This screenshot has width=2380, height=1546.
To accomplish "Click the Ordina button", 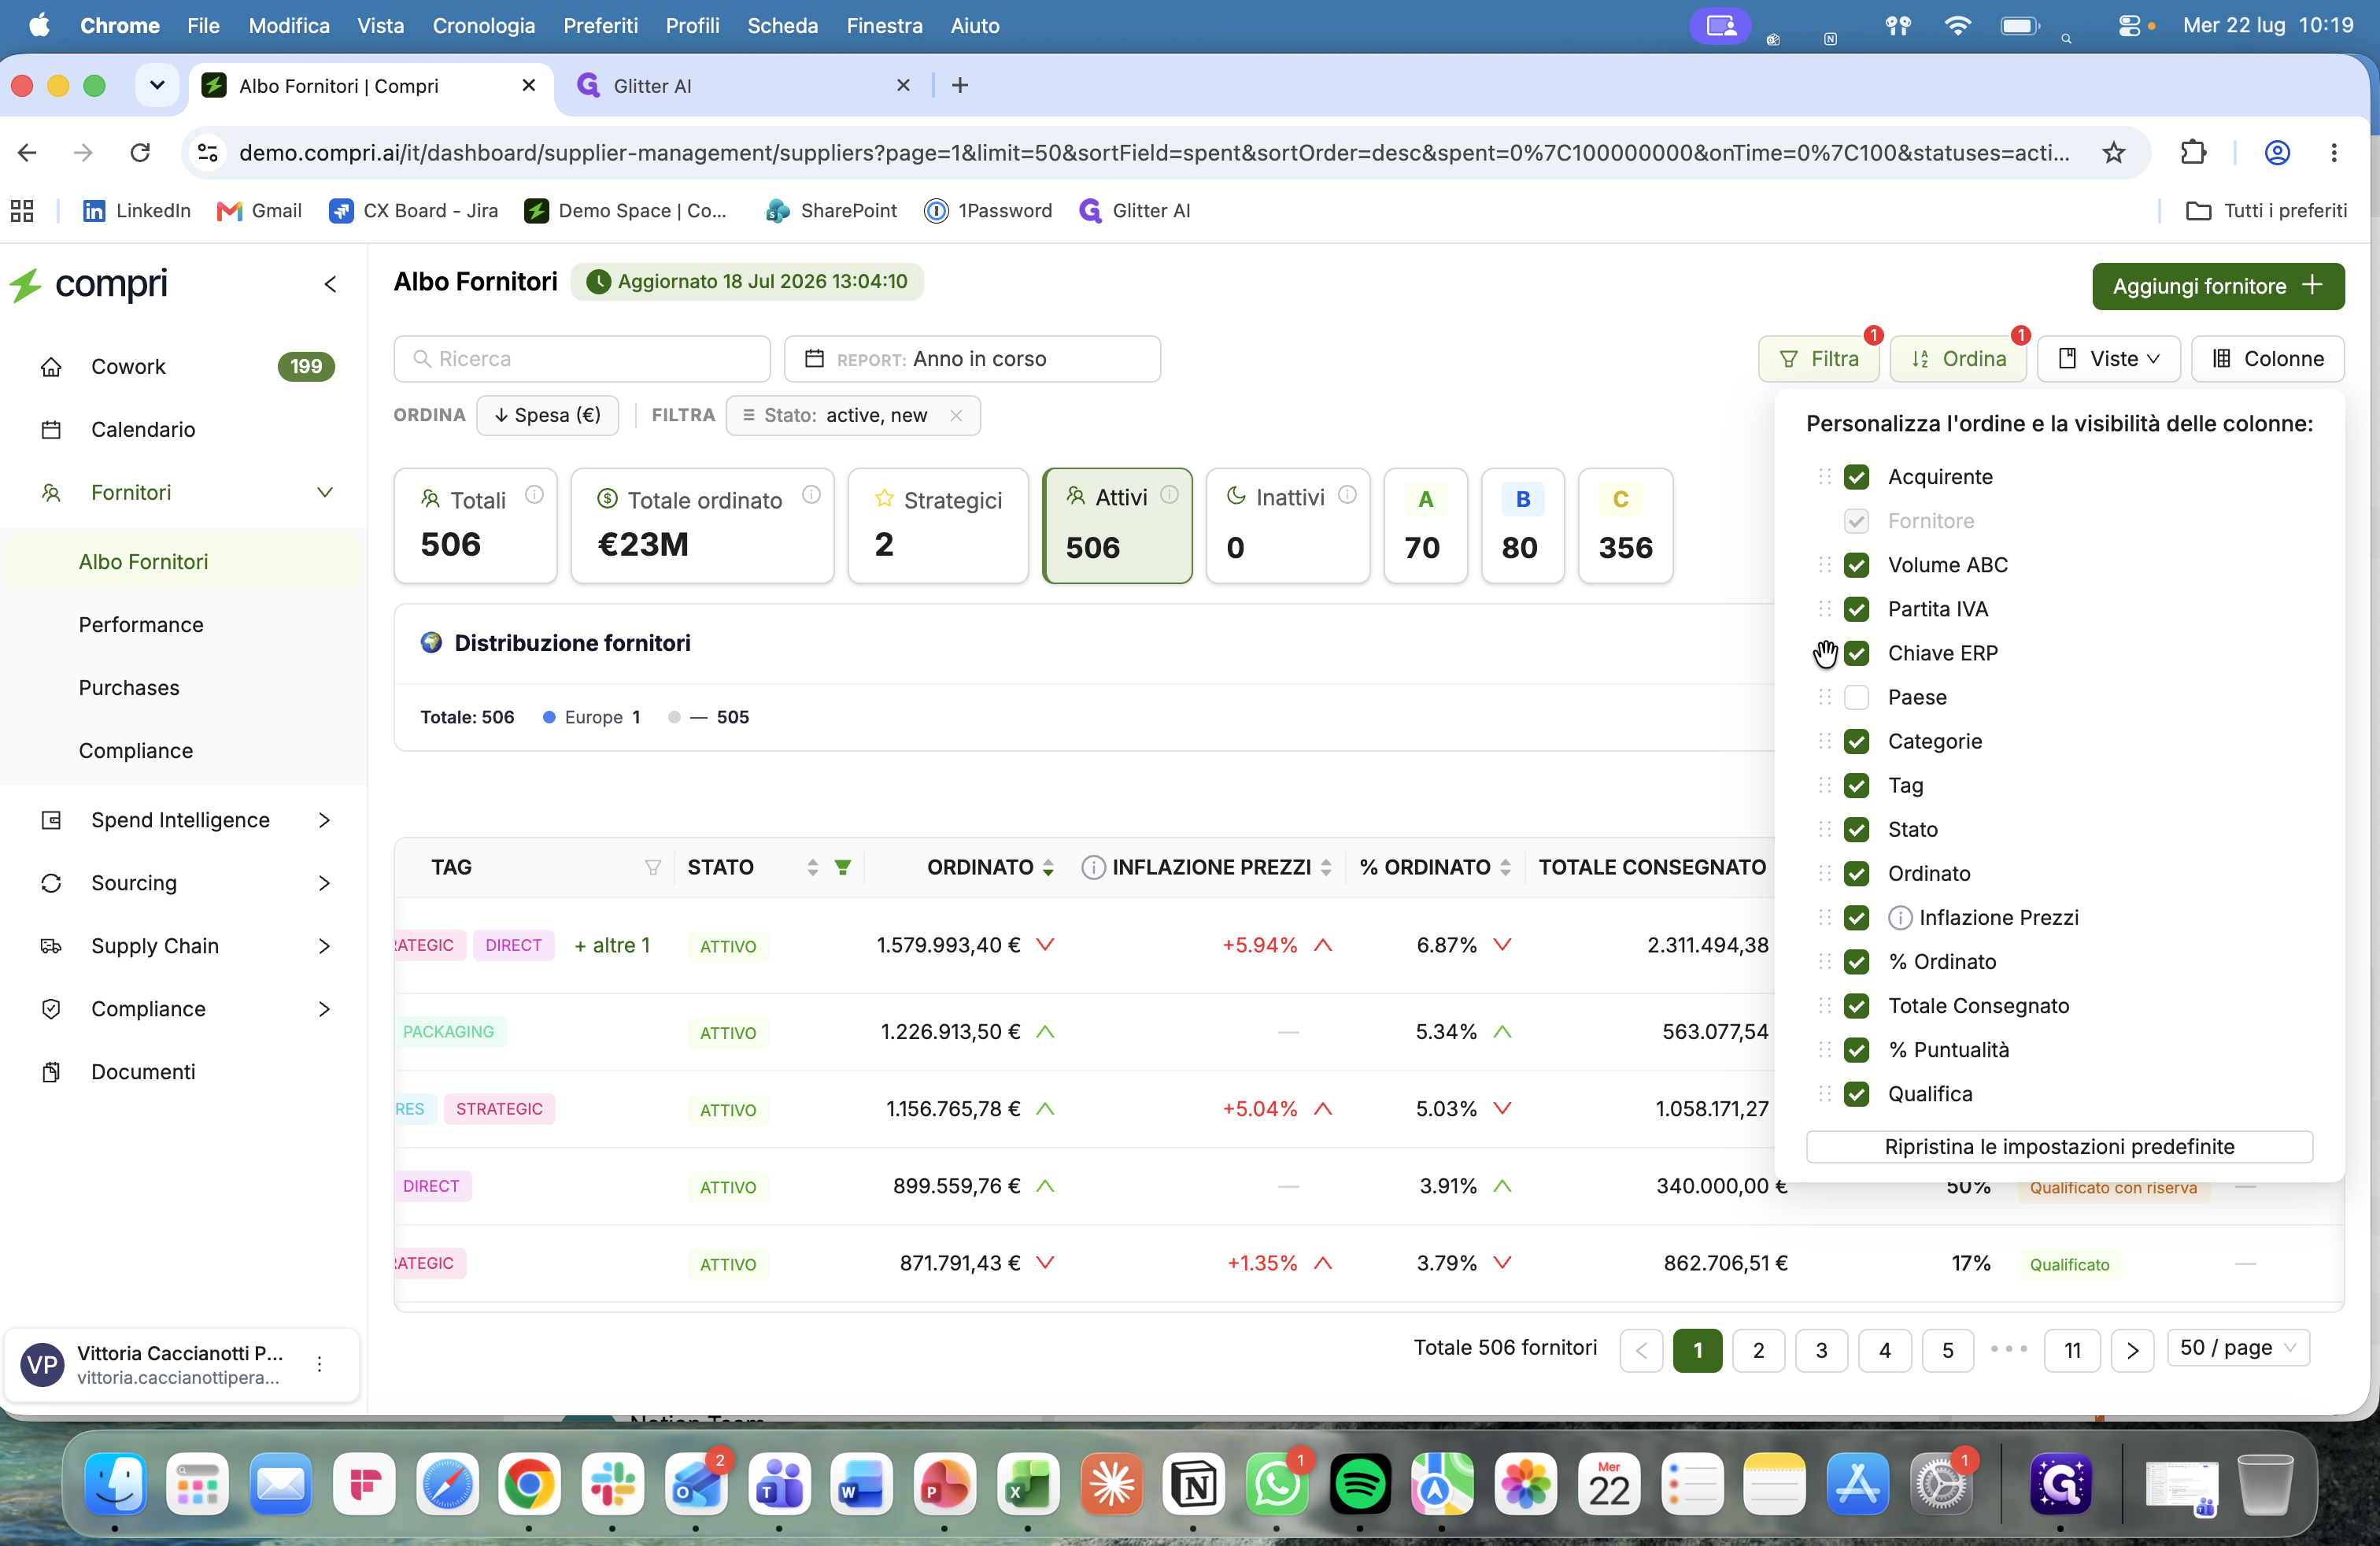I will coord(1958,359).
